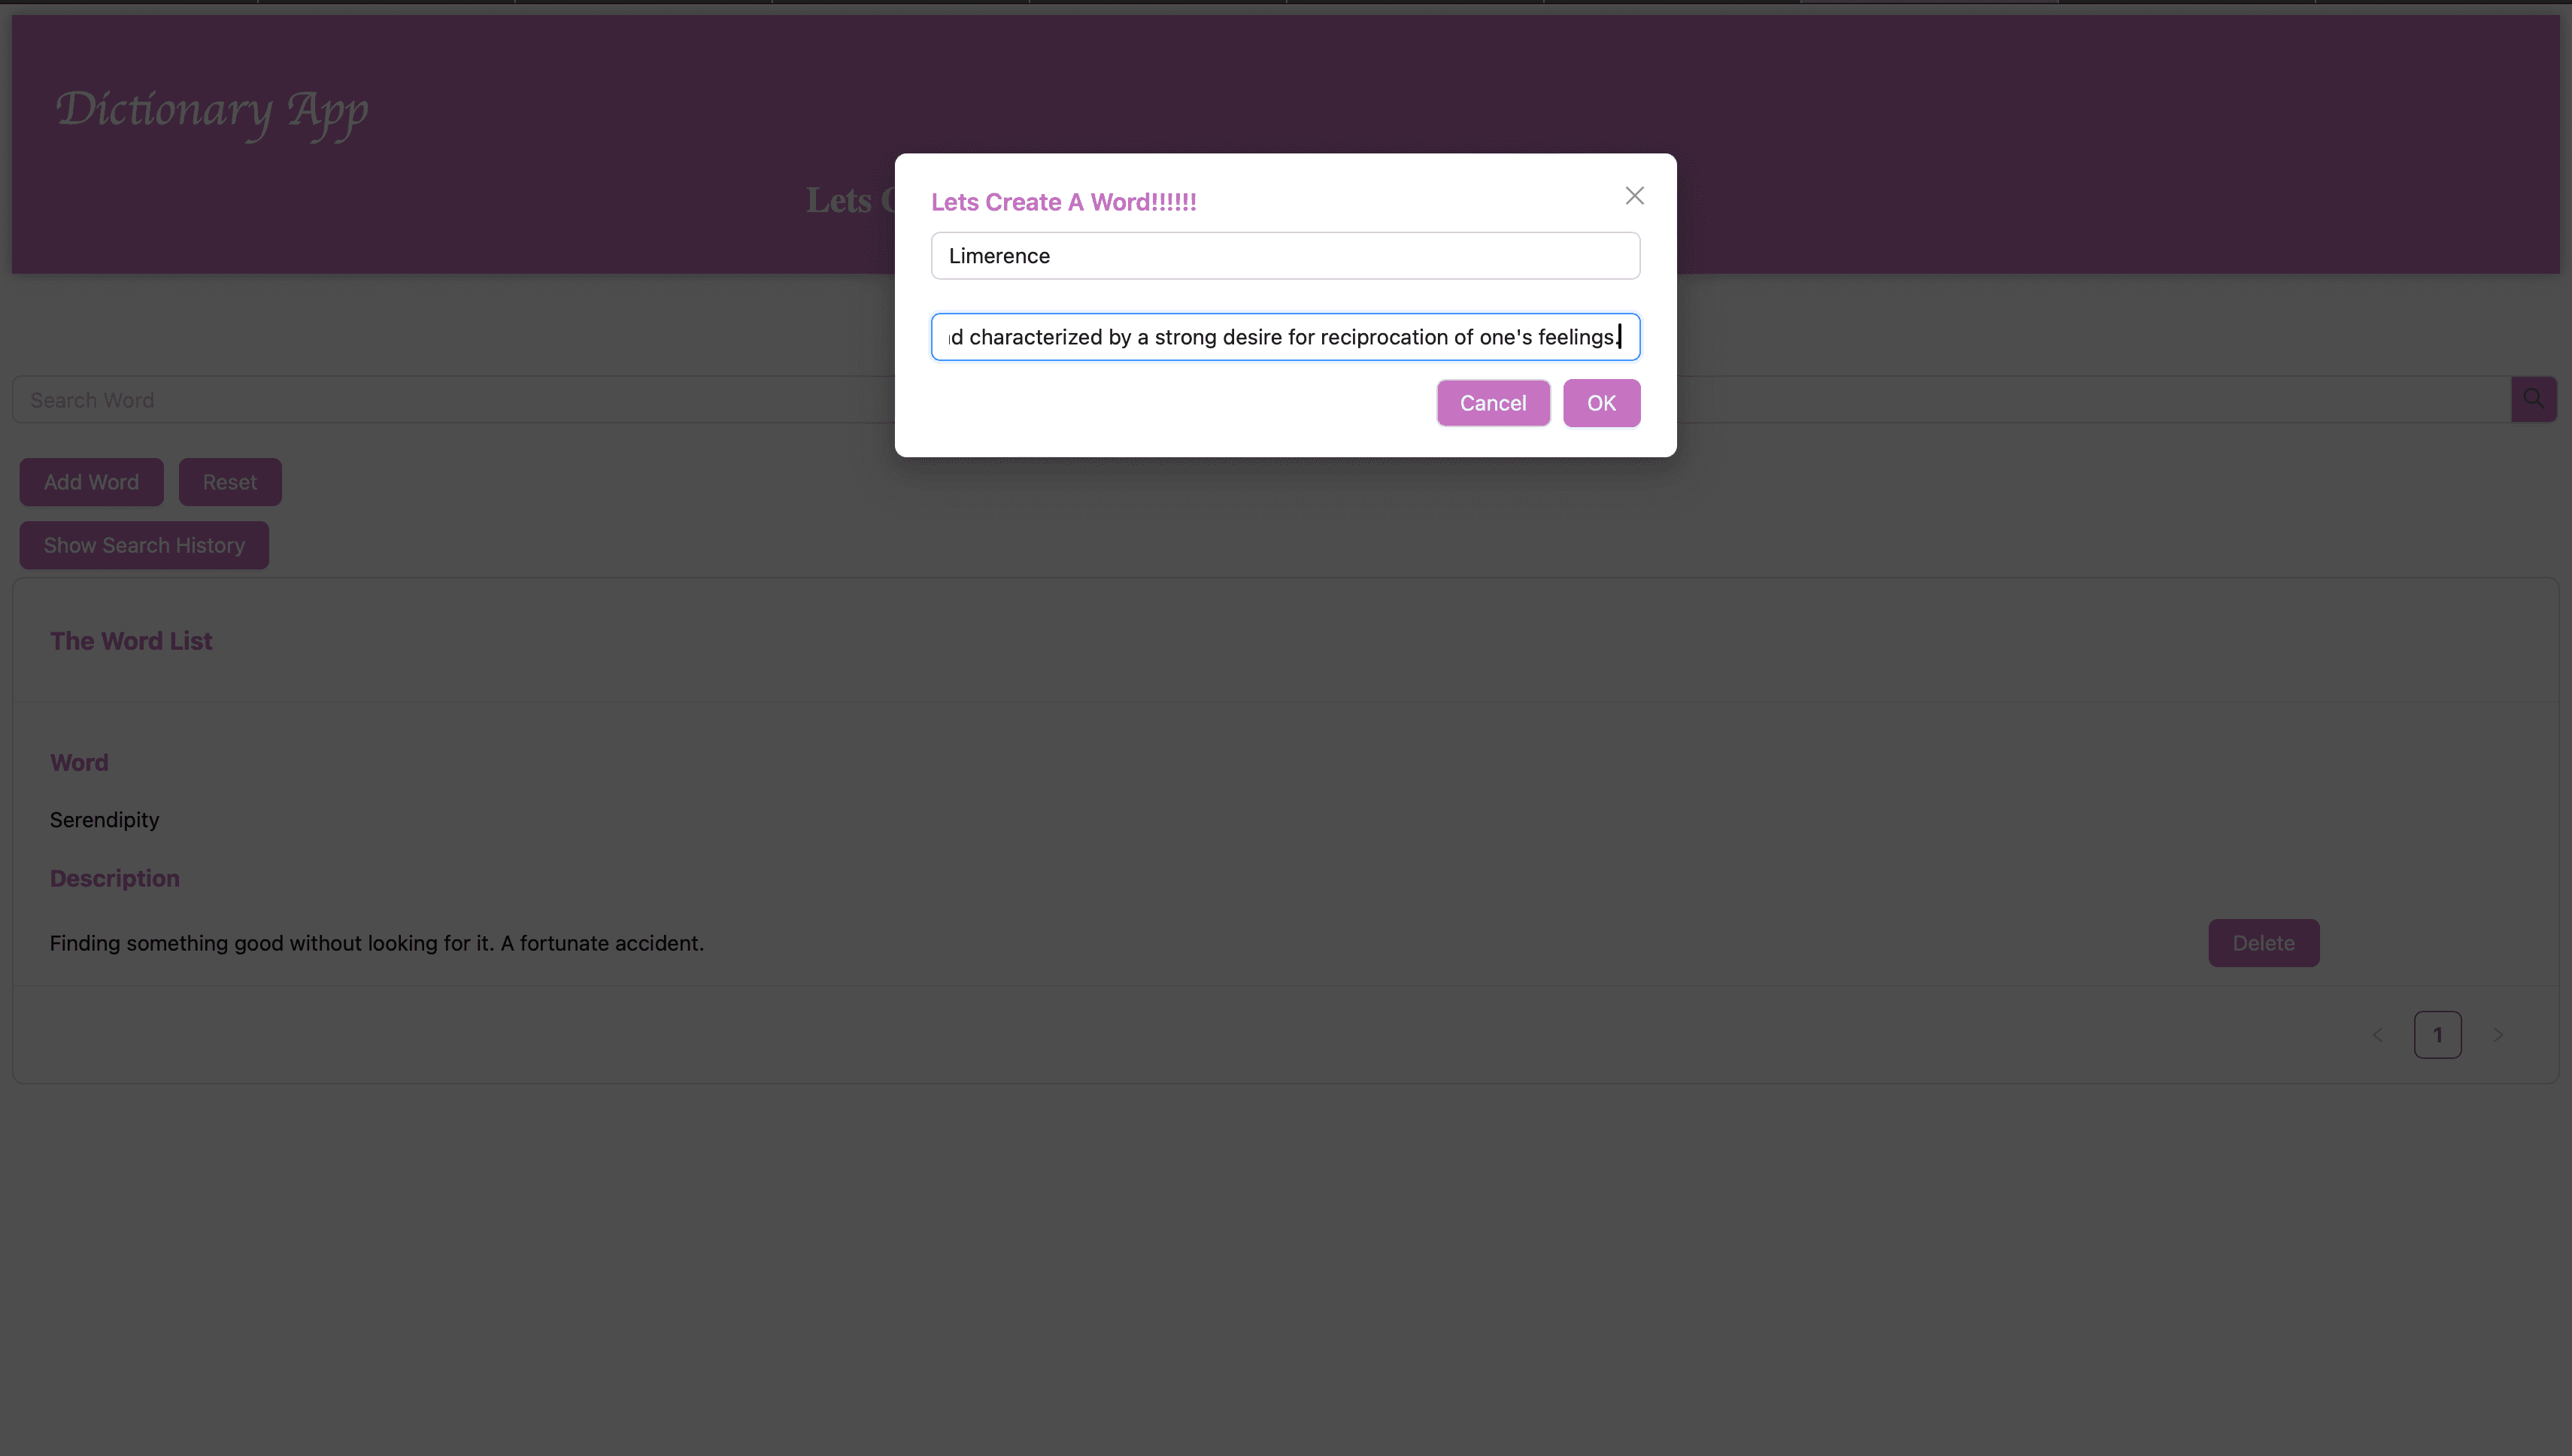Click The Word List heading
Screen dimensions: 2572x1456
[x=131, y=641]
